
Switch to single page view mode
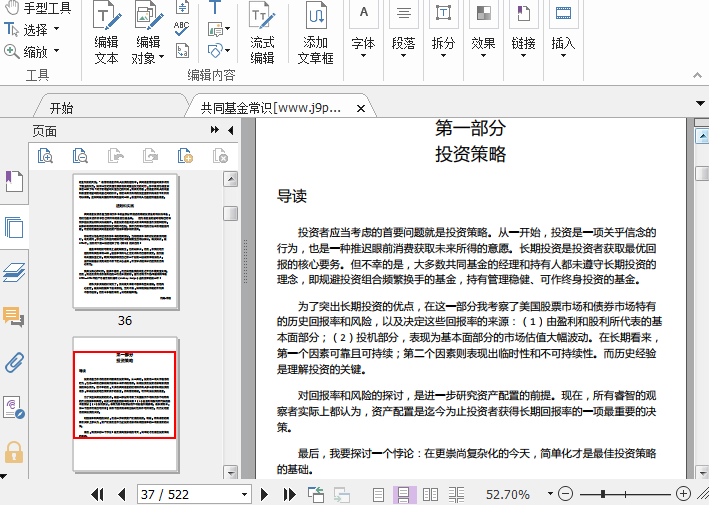378,494
